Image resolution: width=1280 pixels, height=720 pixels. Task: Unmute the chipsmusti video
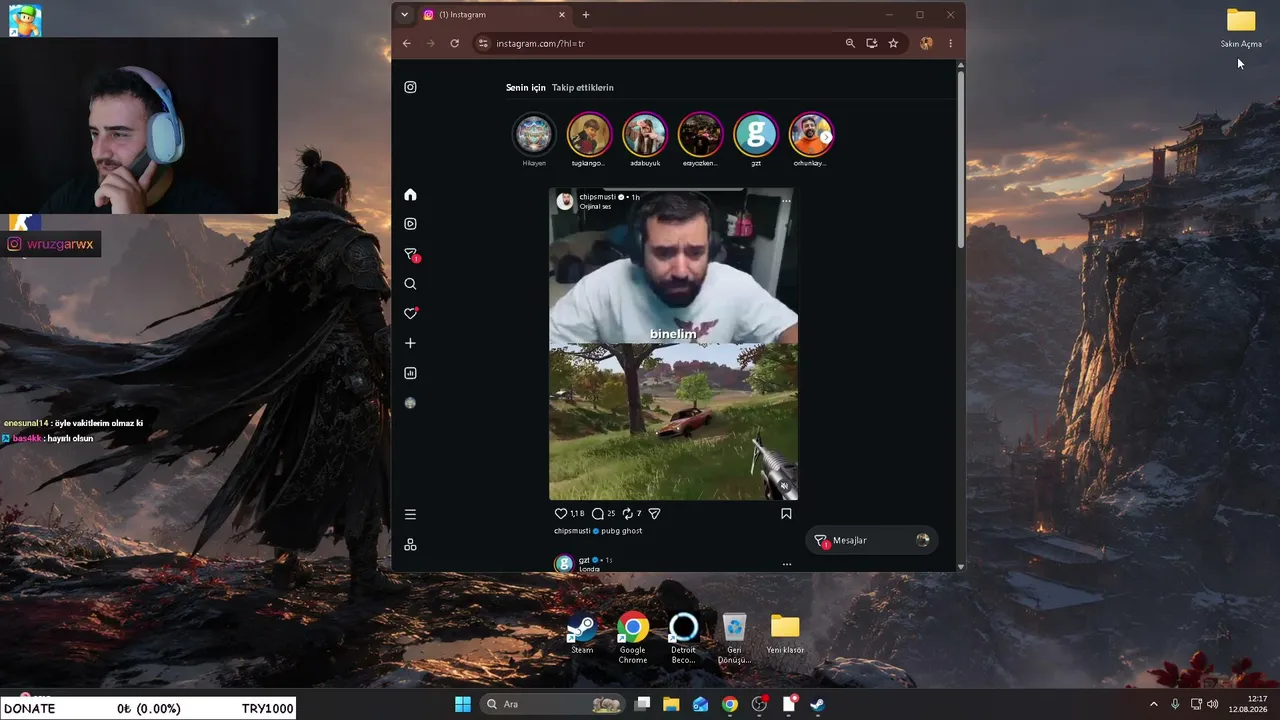(784, 486)
